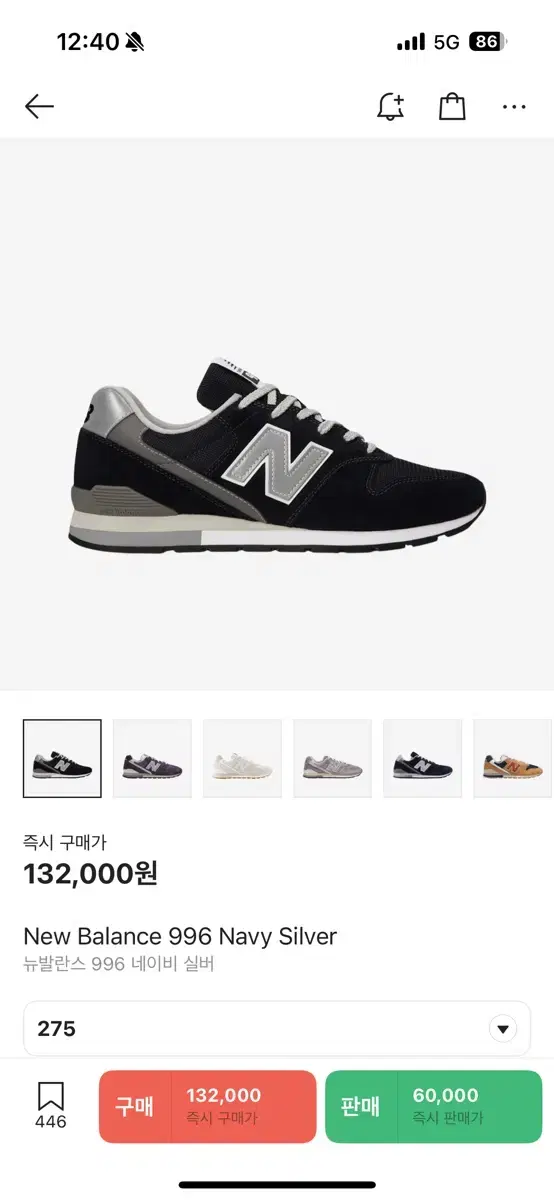Expand the size 275 dropdown arrow
The height and width of the screenshot is (1200, 554).
click(x=503, y=1029)
